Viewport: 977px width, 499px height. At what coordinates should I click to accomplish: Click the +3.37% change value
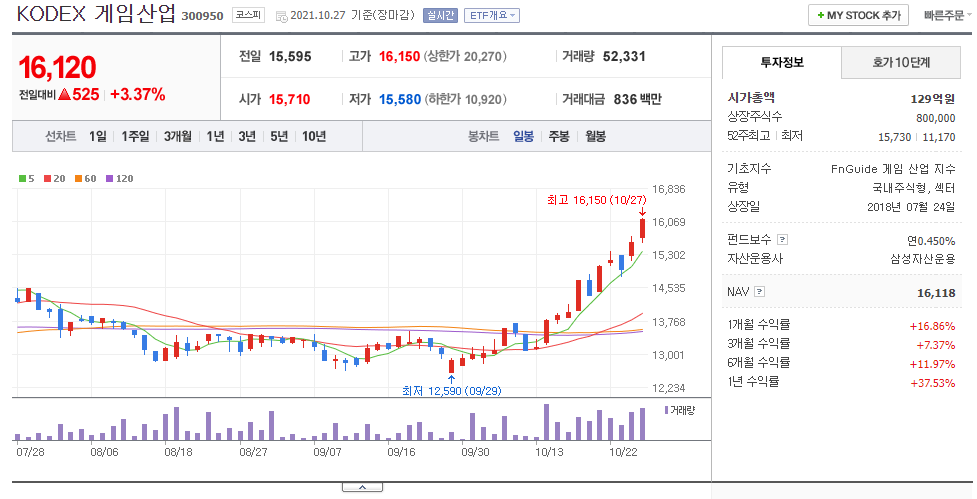[x=138, y=95]
